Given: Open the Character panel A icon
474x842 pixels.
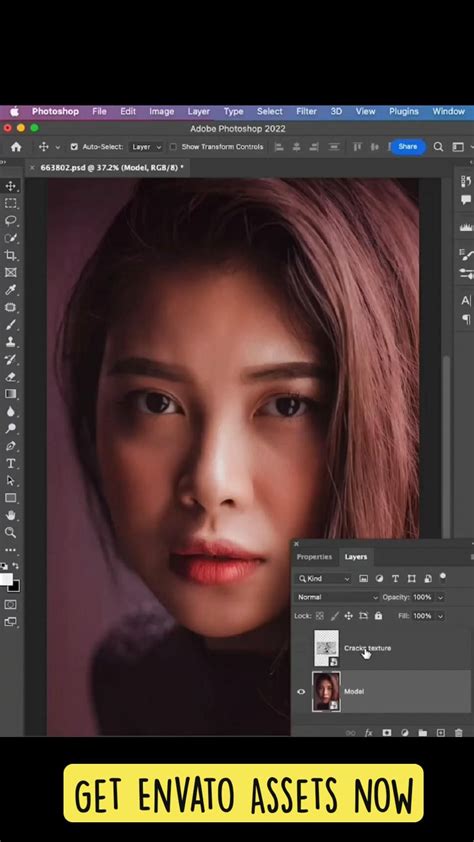Looking at the screenshot, I should coord(465,301).
